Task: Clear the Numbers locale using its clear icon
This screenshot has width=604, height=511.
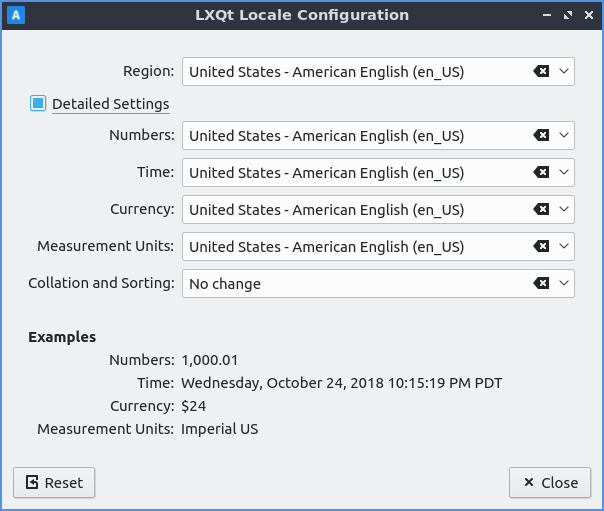Action: 541,136
